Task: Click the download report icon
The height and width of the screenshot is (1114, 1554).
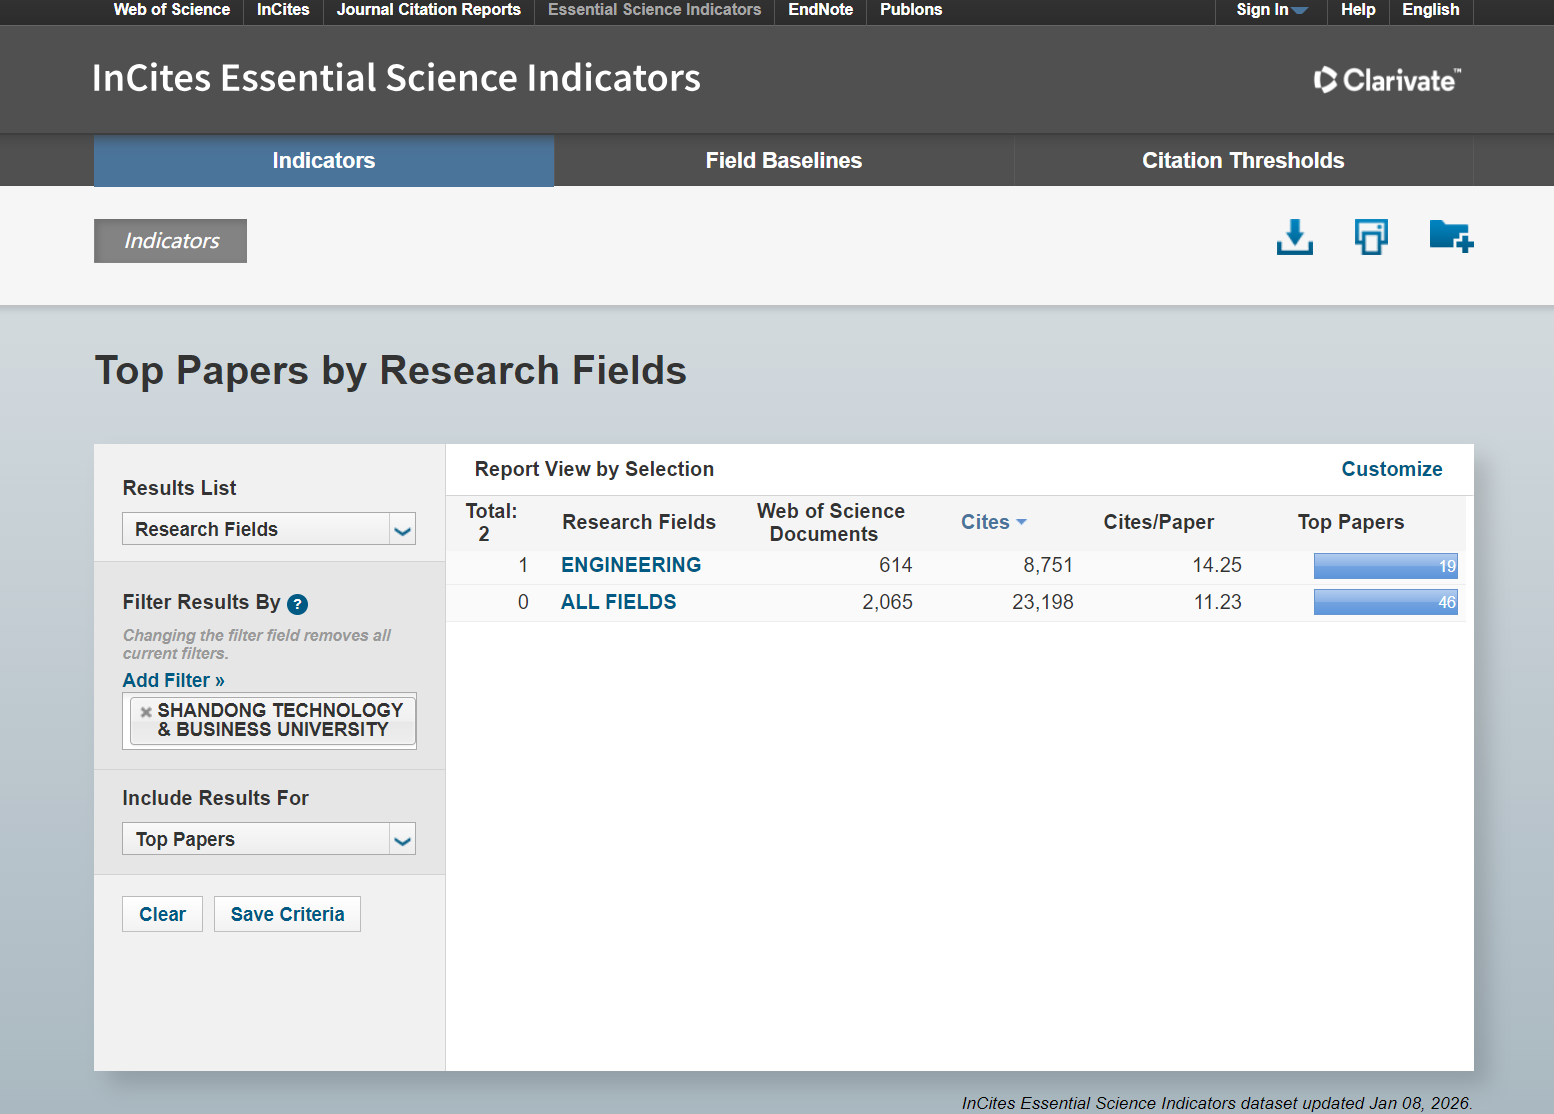Action: pos(1294,238)
